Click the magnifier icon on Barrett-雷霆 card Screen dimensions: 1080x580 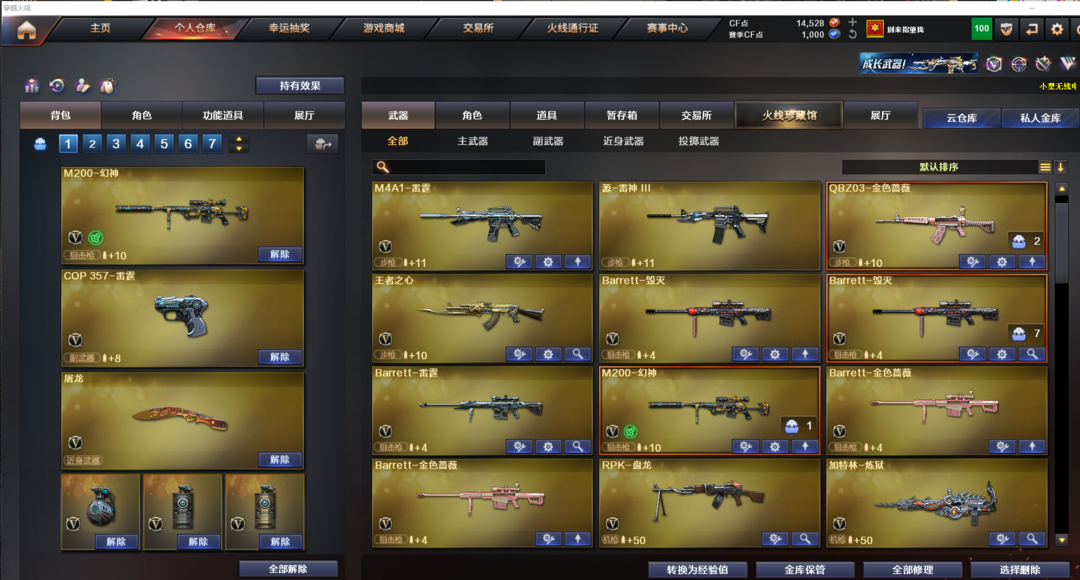point(577,446)
